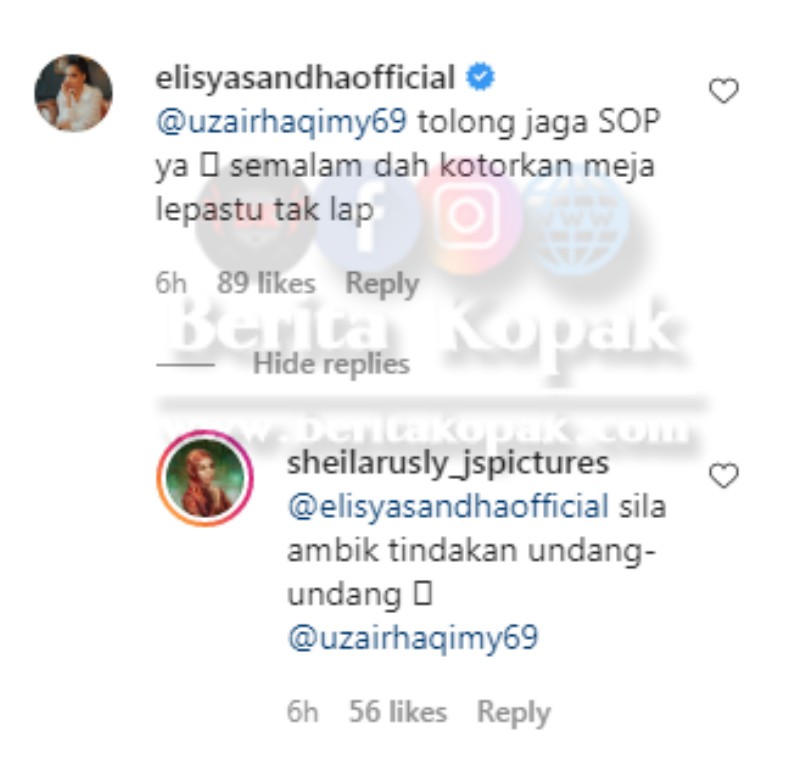The width and height of the screenshot is (800, 762).
Task: View who gave the 56 likes
Action: 397,712
